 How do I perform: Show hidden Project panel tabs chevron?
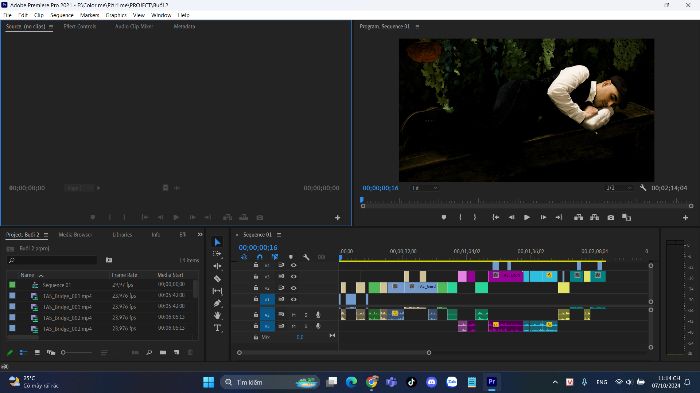[x=200, y=234]
